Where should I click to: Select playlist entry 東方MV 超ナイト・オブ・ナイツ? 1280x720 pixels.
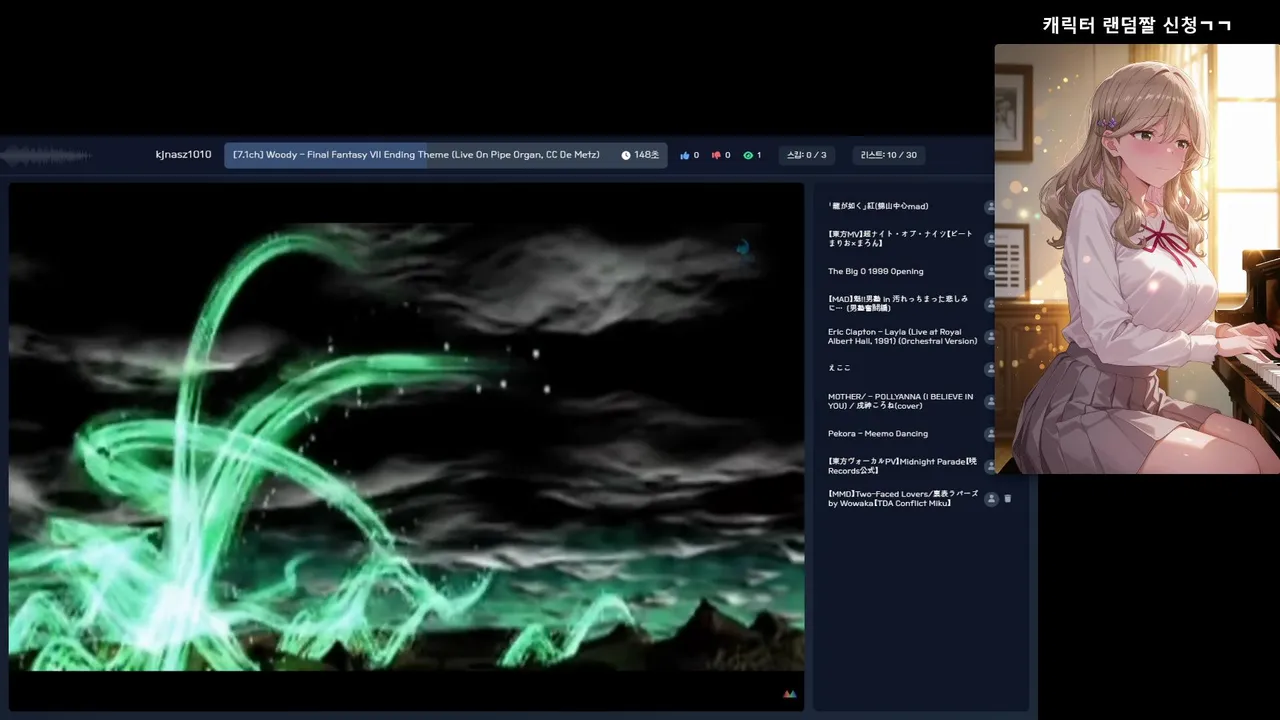click(x=900, y=239)
